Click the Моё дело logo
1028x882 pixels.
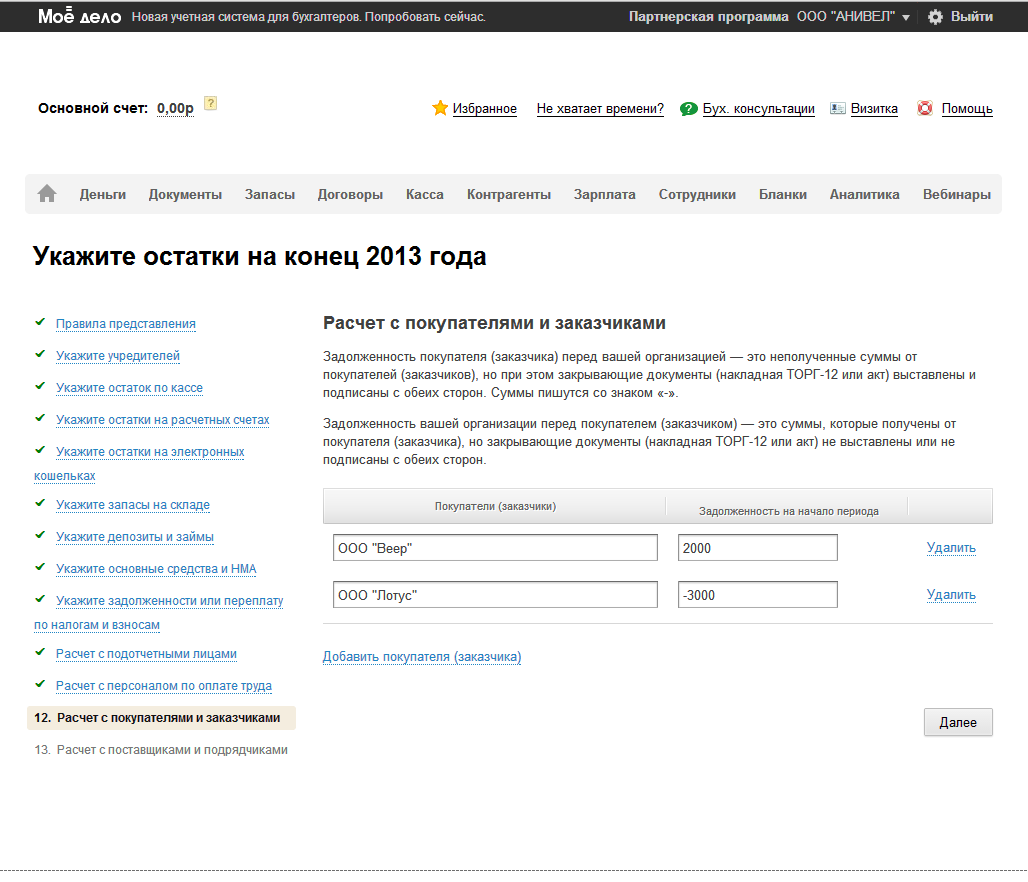pyautogui.click(x=79, y=16)
